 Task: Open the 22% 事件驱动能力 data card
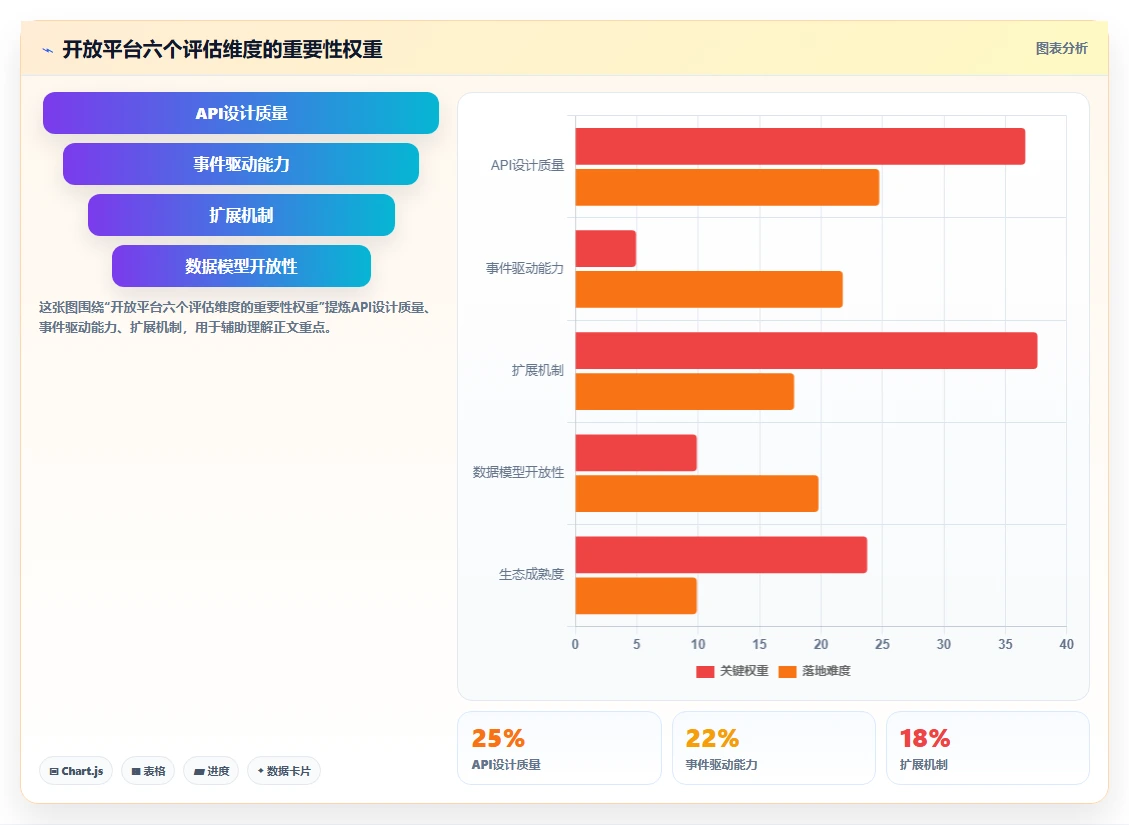coord(774,748)
